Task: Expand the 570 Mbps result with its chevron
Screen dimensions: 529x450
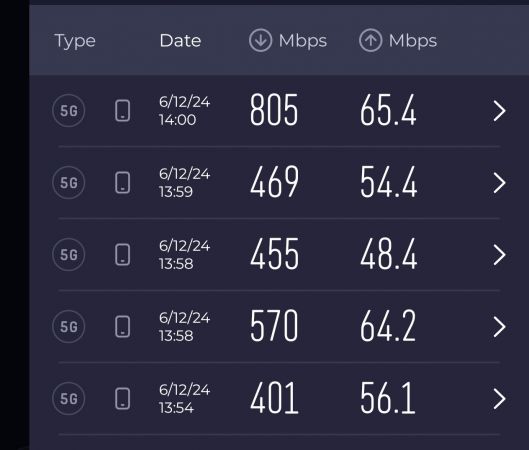Action: pos(499,327)
